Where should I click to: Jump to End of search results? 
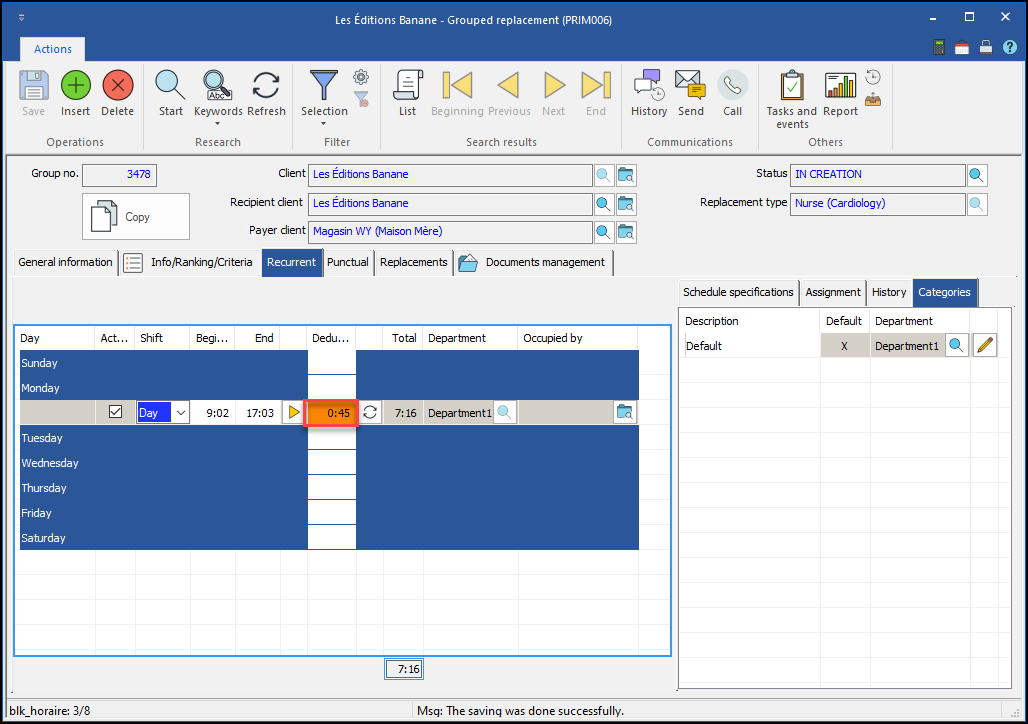pos(596,85)
